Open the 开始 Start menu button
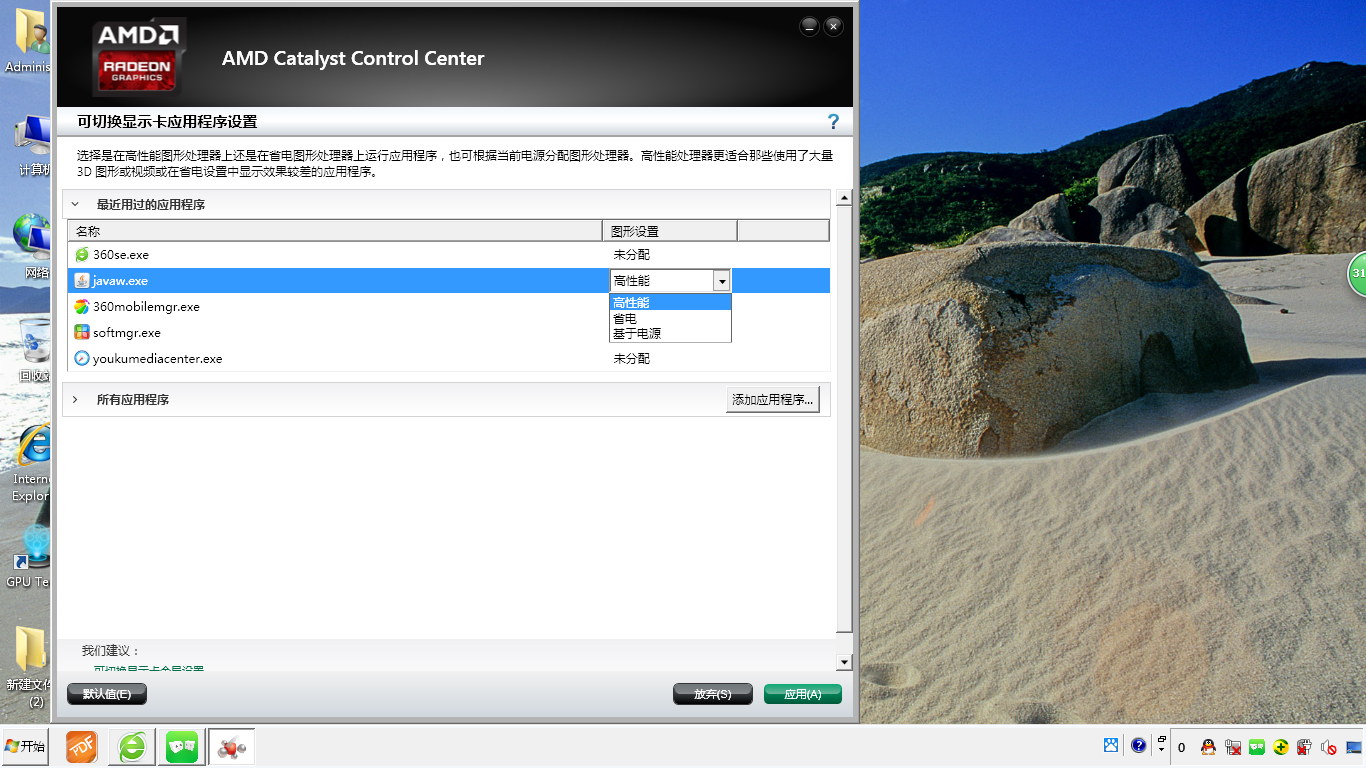 pyautogui.click(x=24, y=746)
